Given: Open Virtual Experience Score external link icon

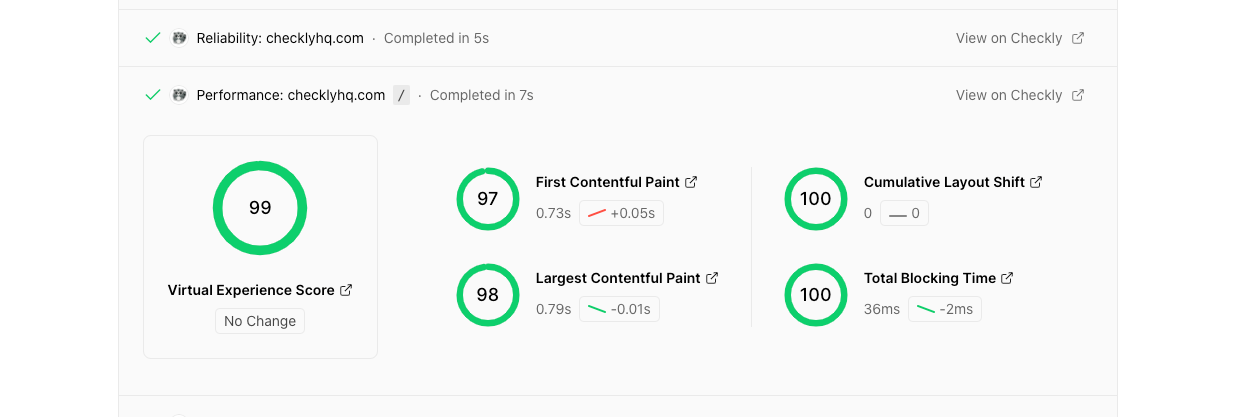Looking at the screenshot, I should pos(346,290).
